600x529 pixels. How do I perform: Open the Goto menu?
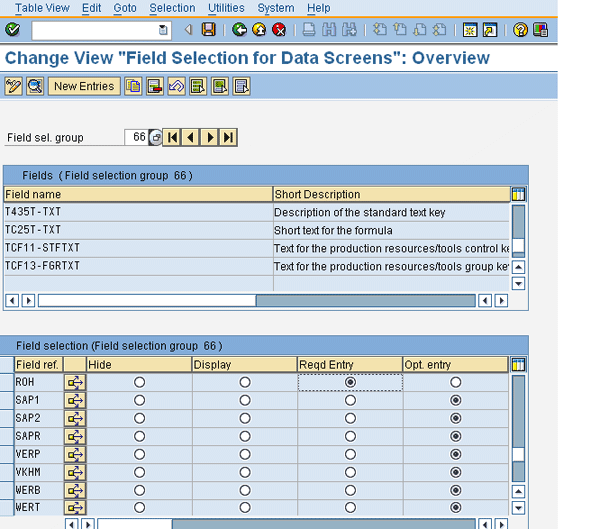tap(125, 8)
